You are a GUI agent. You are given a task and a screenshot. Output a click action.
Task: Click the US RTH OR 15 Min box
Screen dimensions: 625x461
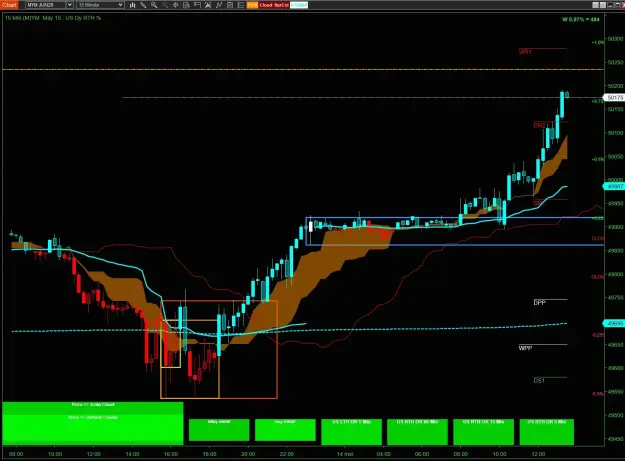tap(483, 432)
